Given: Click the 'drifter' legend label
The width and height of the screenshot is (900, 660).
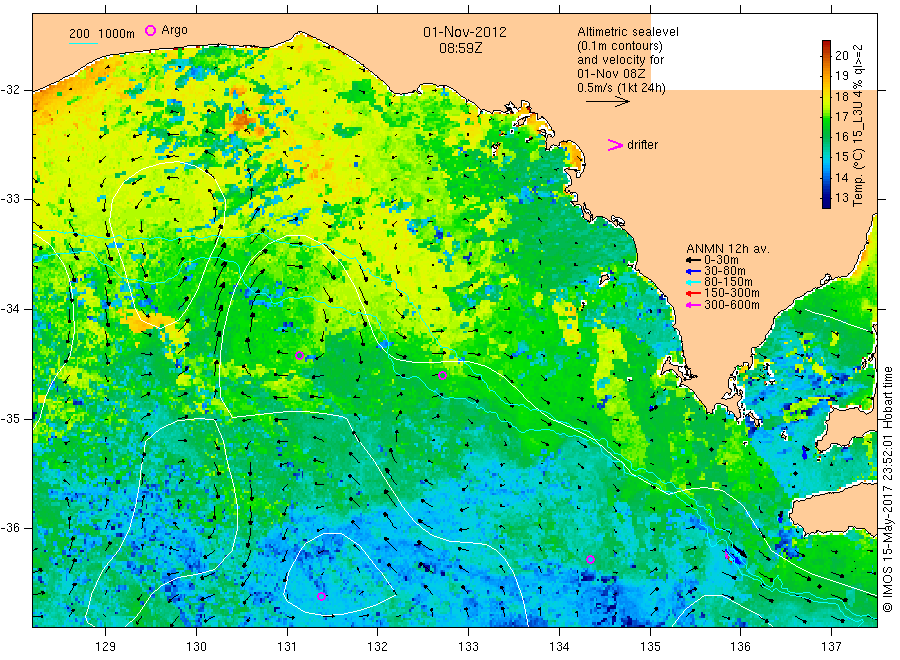Looking at the screenshot, I should (642, 145).
